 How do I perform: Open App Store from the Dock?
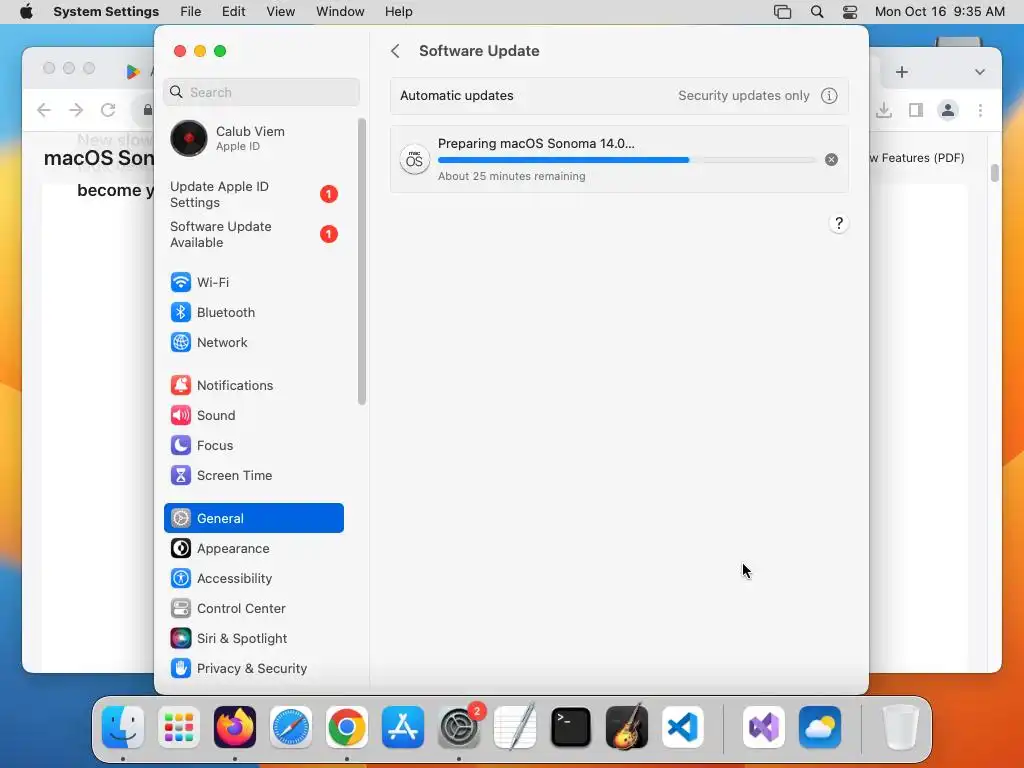tap(403, 727)
